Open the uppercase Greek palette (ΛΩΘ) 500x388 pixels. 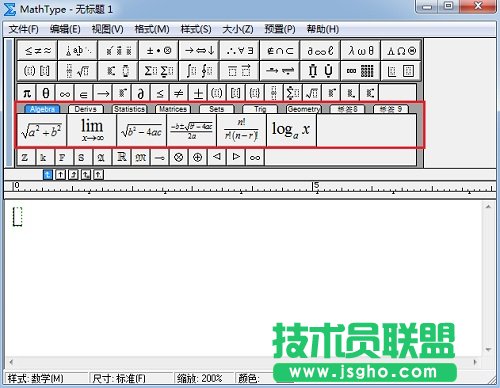pos(401,51)
